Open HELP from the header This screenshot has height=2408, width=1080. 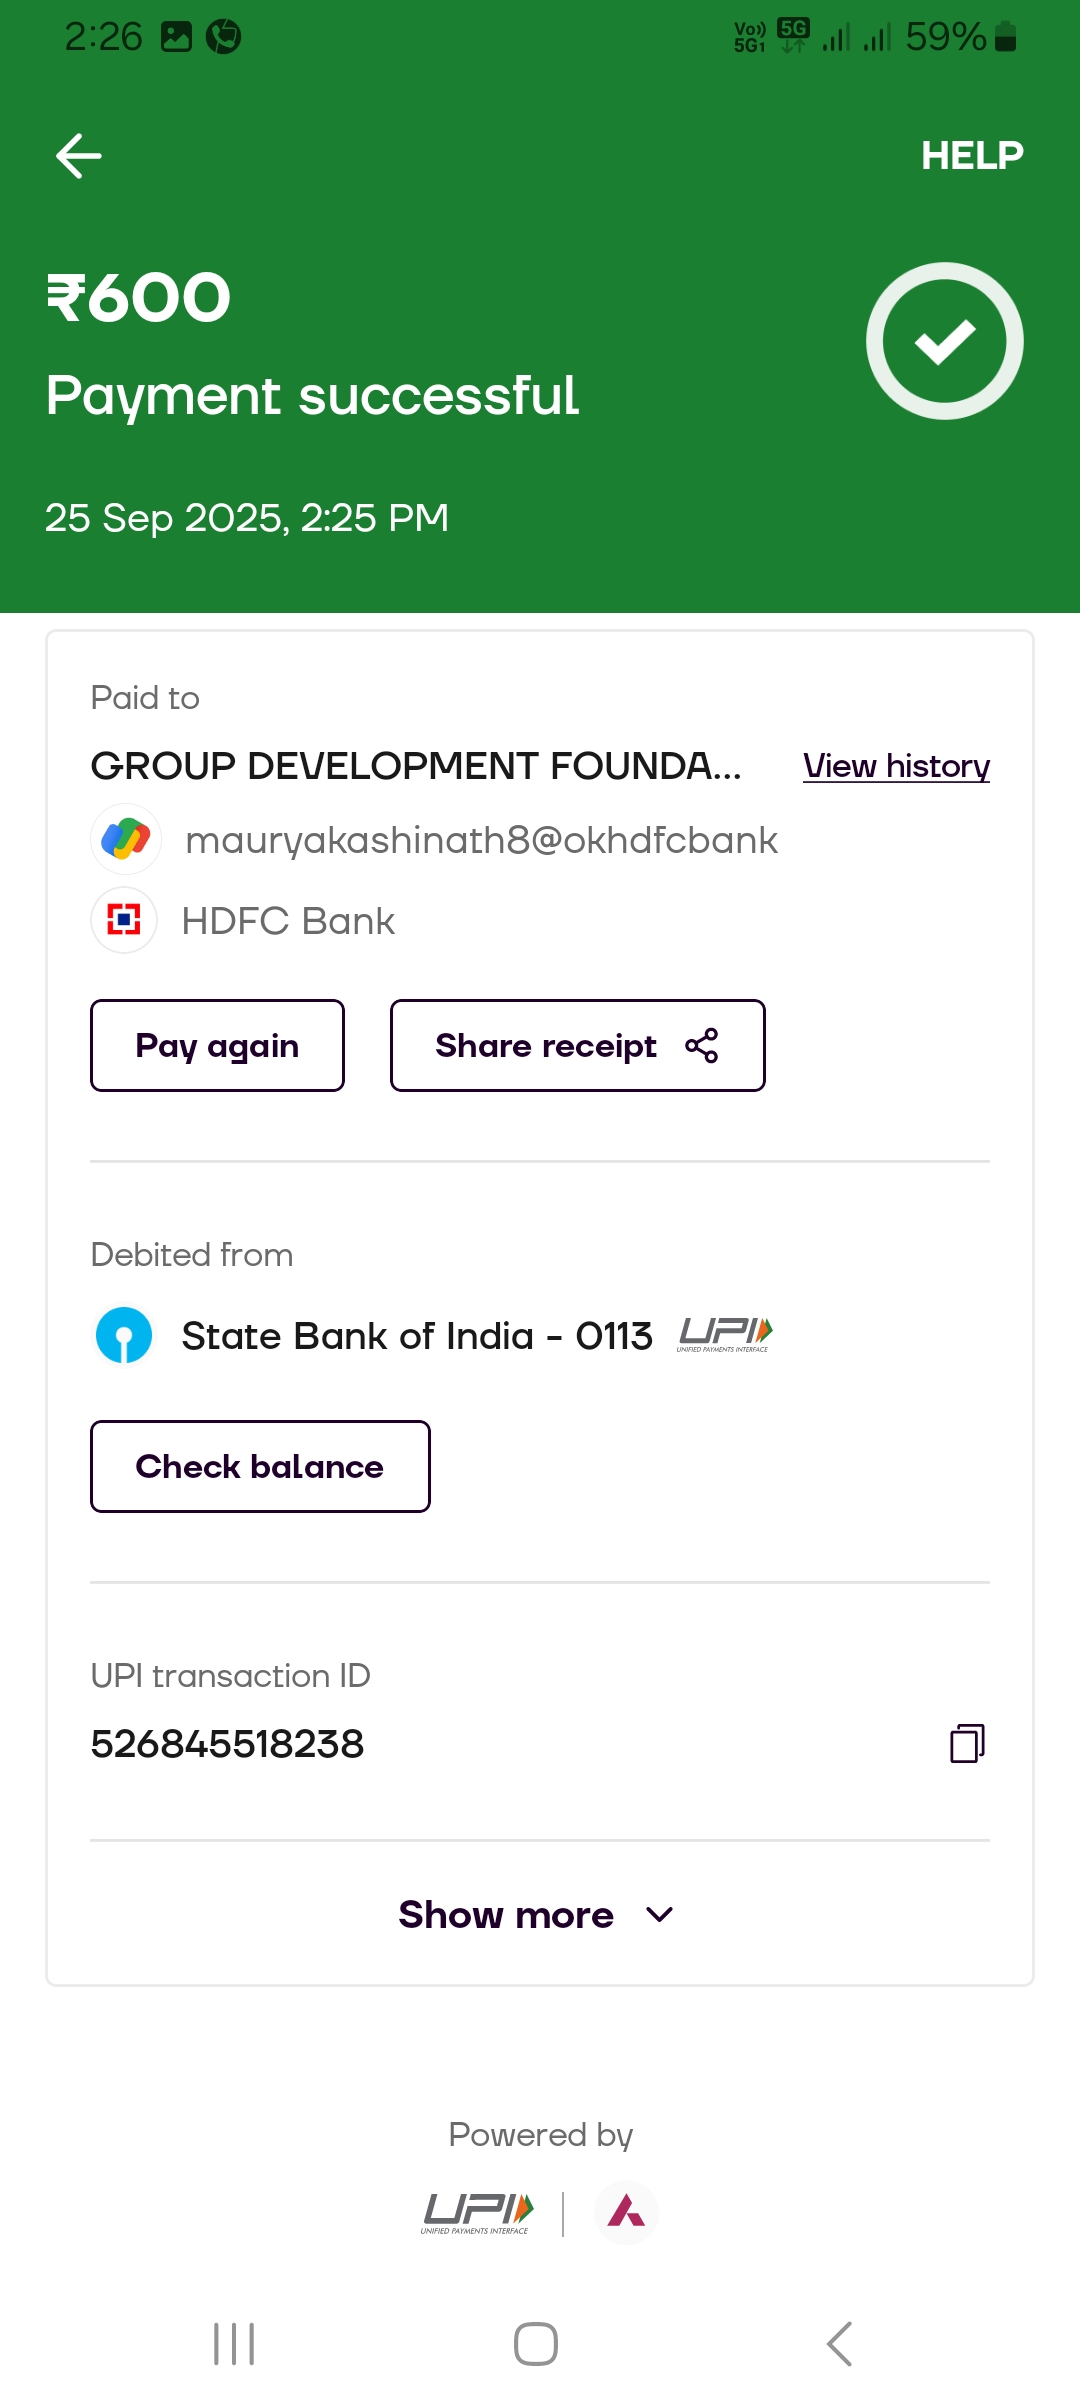click(971, 156)
